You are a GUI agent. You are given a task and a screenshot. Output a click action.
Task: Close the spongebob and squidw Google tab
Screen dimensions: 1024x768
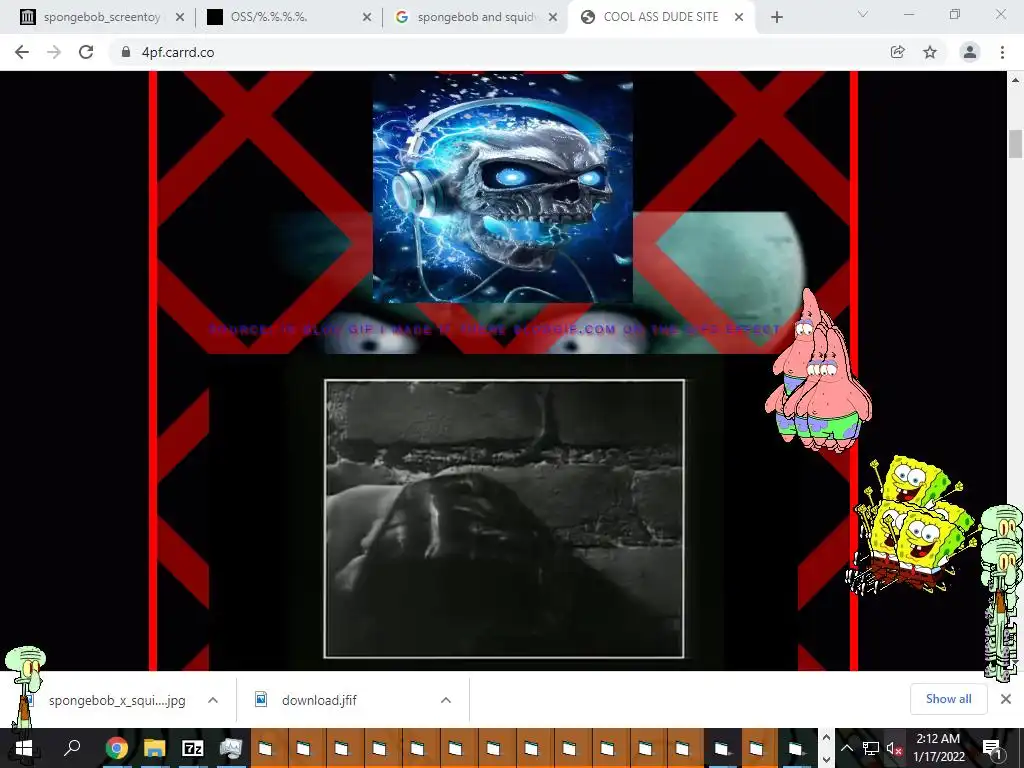(553, 18)
